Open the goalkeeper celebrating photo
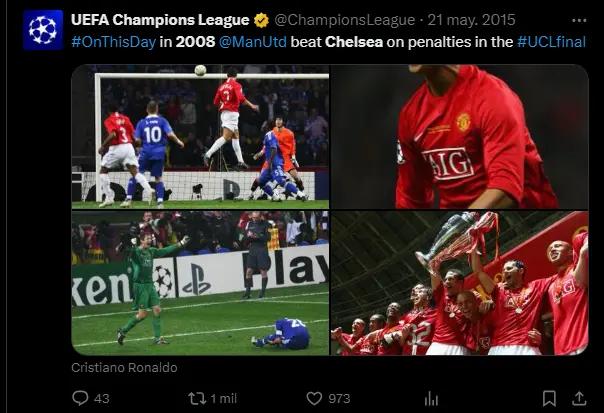This screenshot has height=413, width=604. [x=200, y=283]
